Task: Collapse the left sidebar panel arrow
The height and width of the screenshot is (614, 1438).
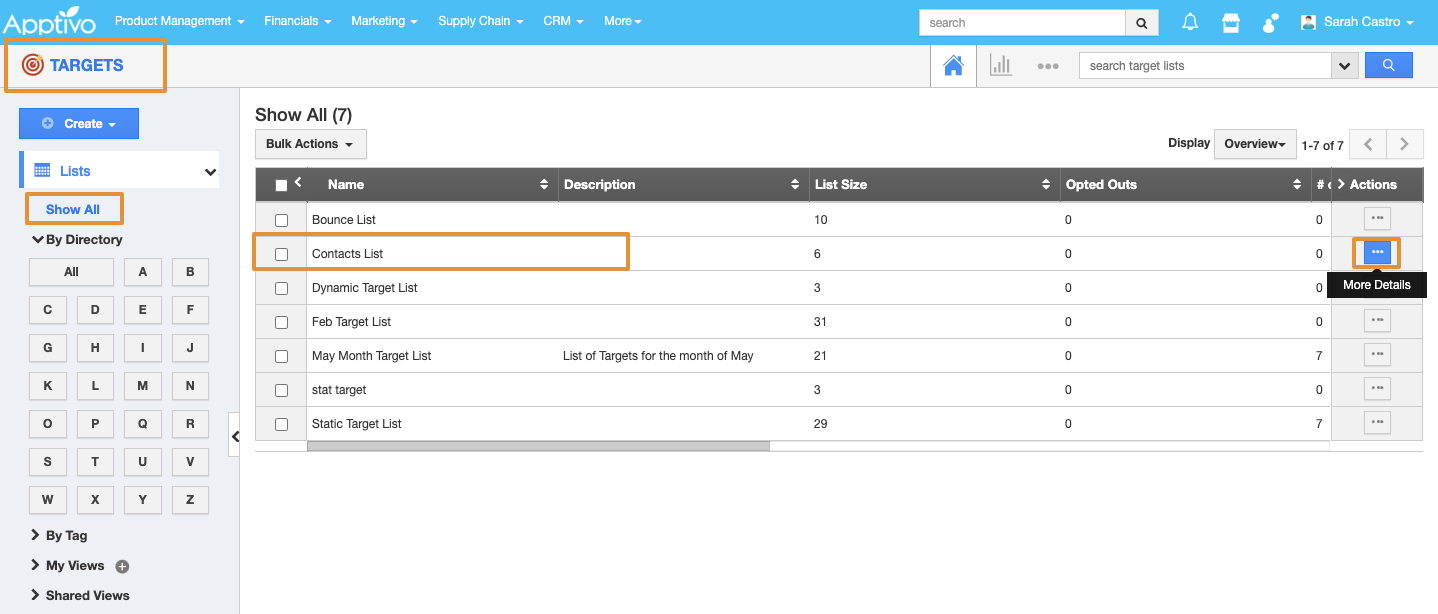Action: point(235,436)
